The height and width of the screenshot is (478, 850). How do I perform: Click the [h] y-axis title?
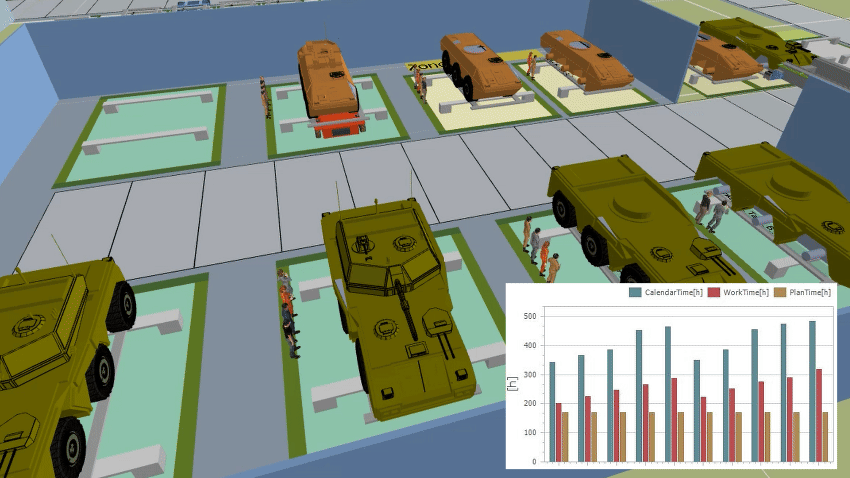coord(512,384)
